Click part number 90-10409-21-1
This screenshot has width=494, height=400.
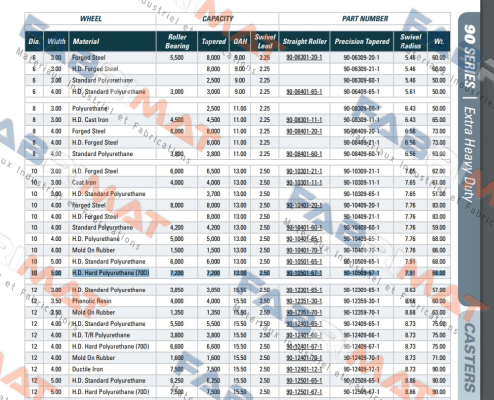point(362,217)
